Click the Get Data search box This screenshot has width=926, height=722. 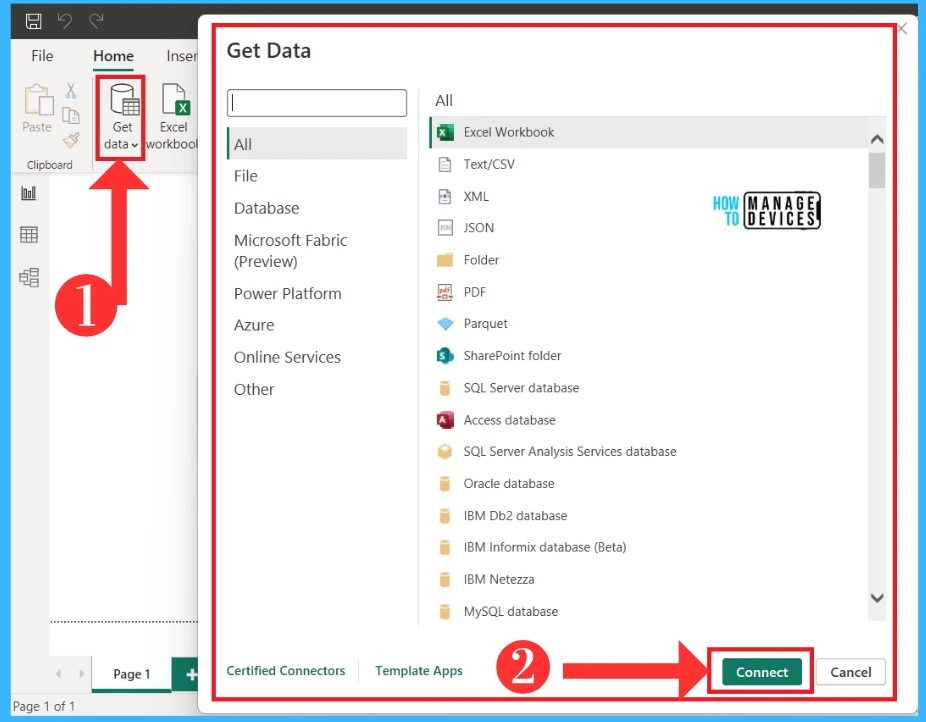tap(317, 103)
